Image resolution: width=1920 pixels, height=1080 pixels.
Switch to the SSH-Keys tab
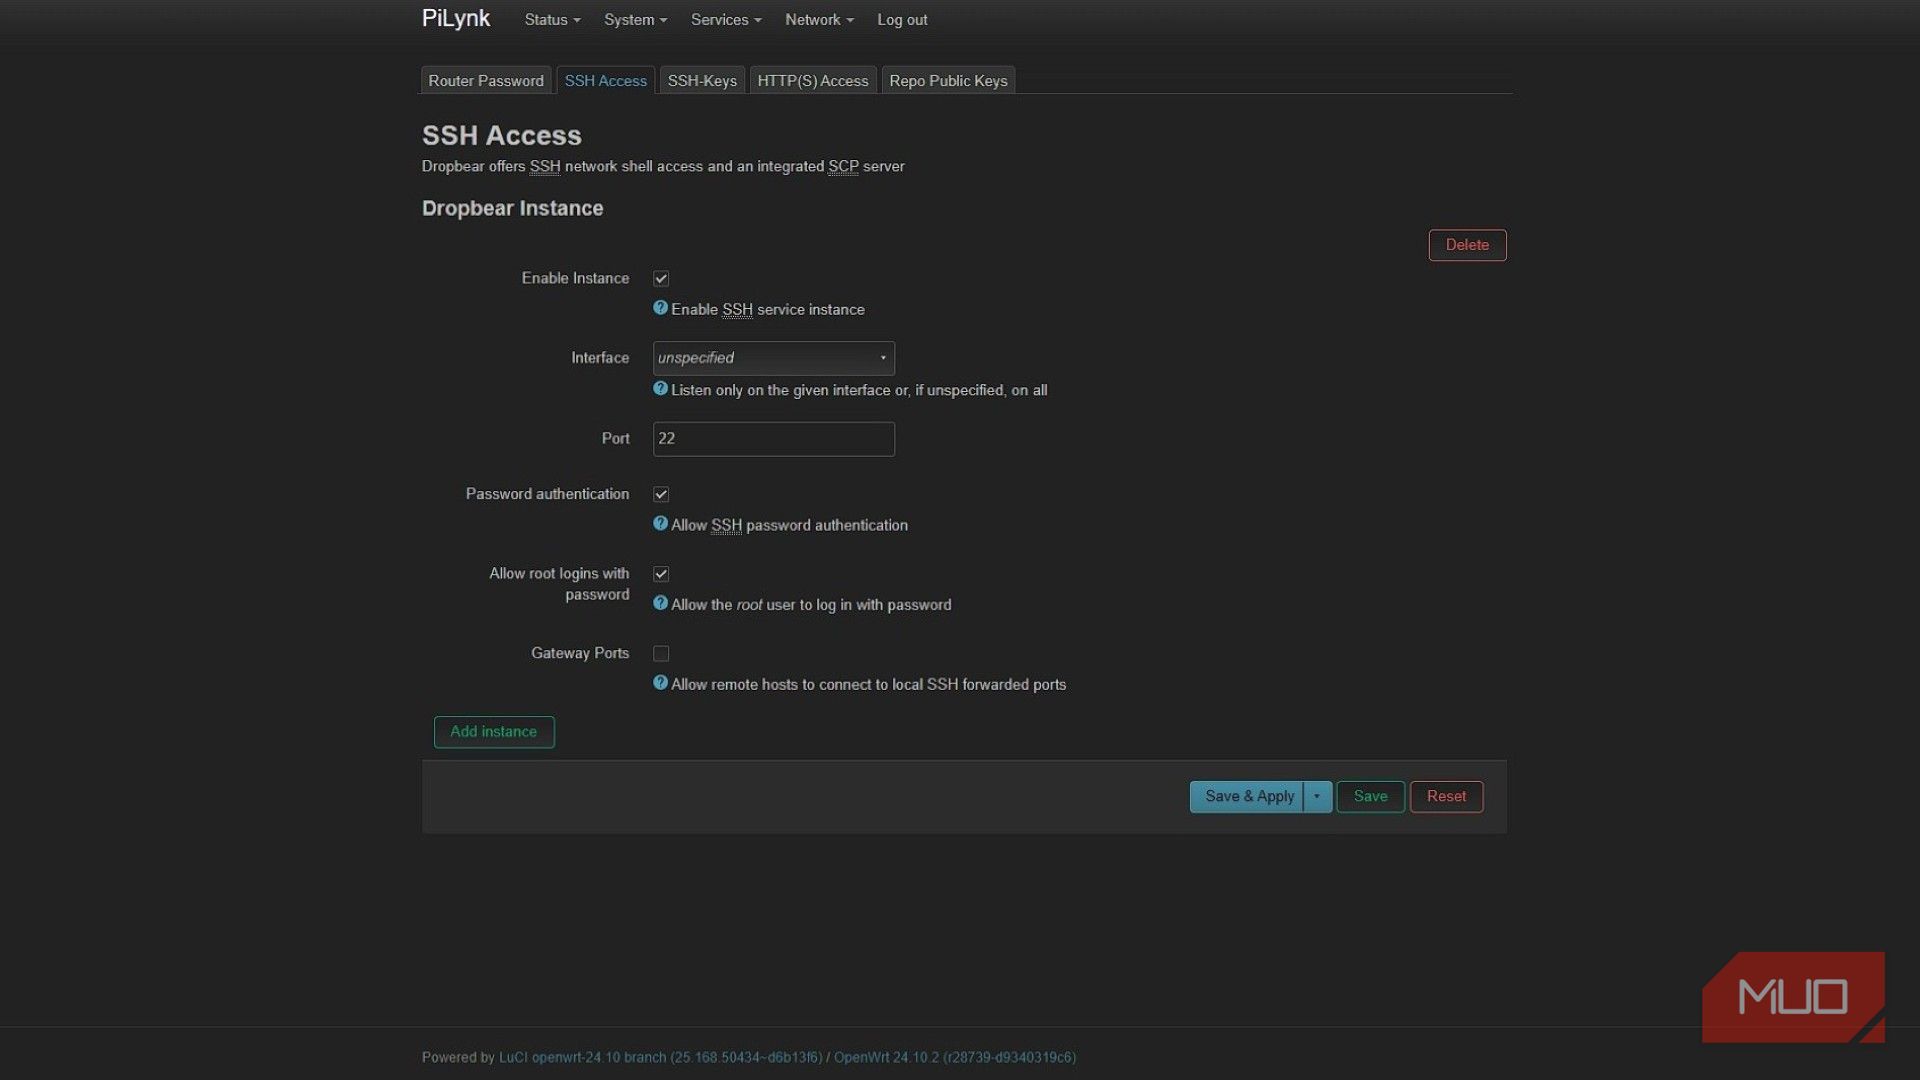point(702,81)
